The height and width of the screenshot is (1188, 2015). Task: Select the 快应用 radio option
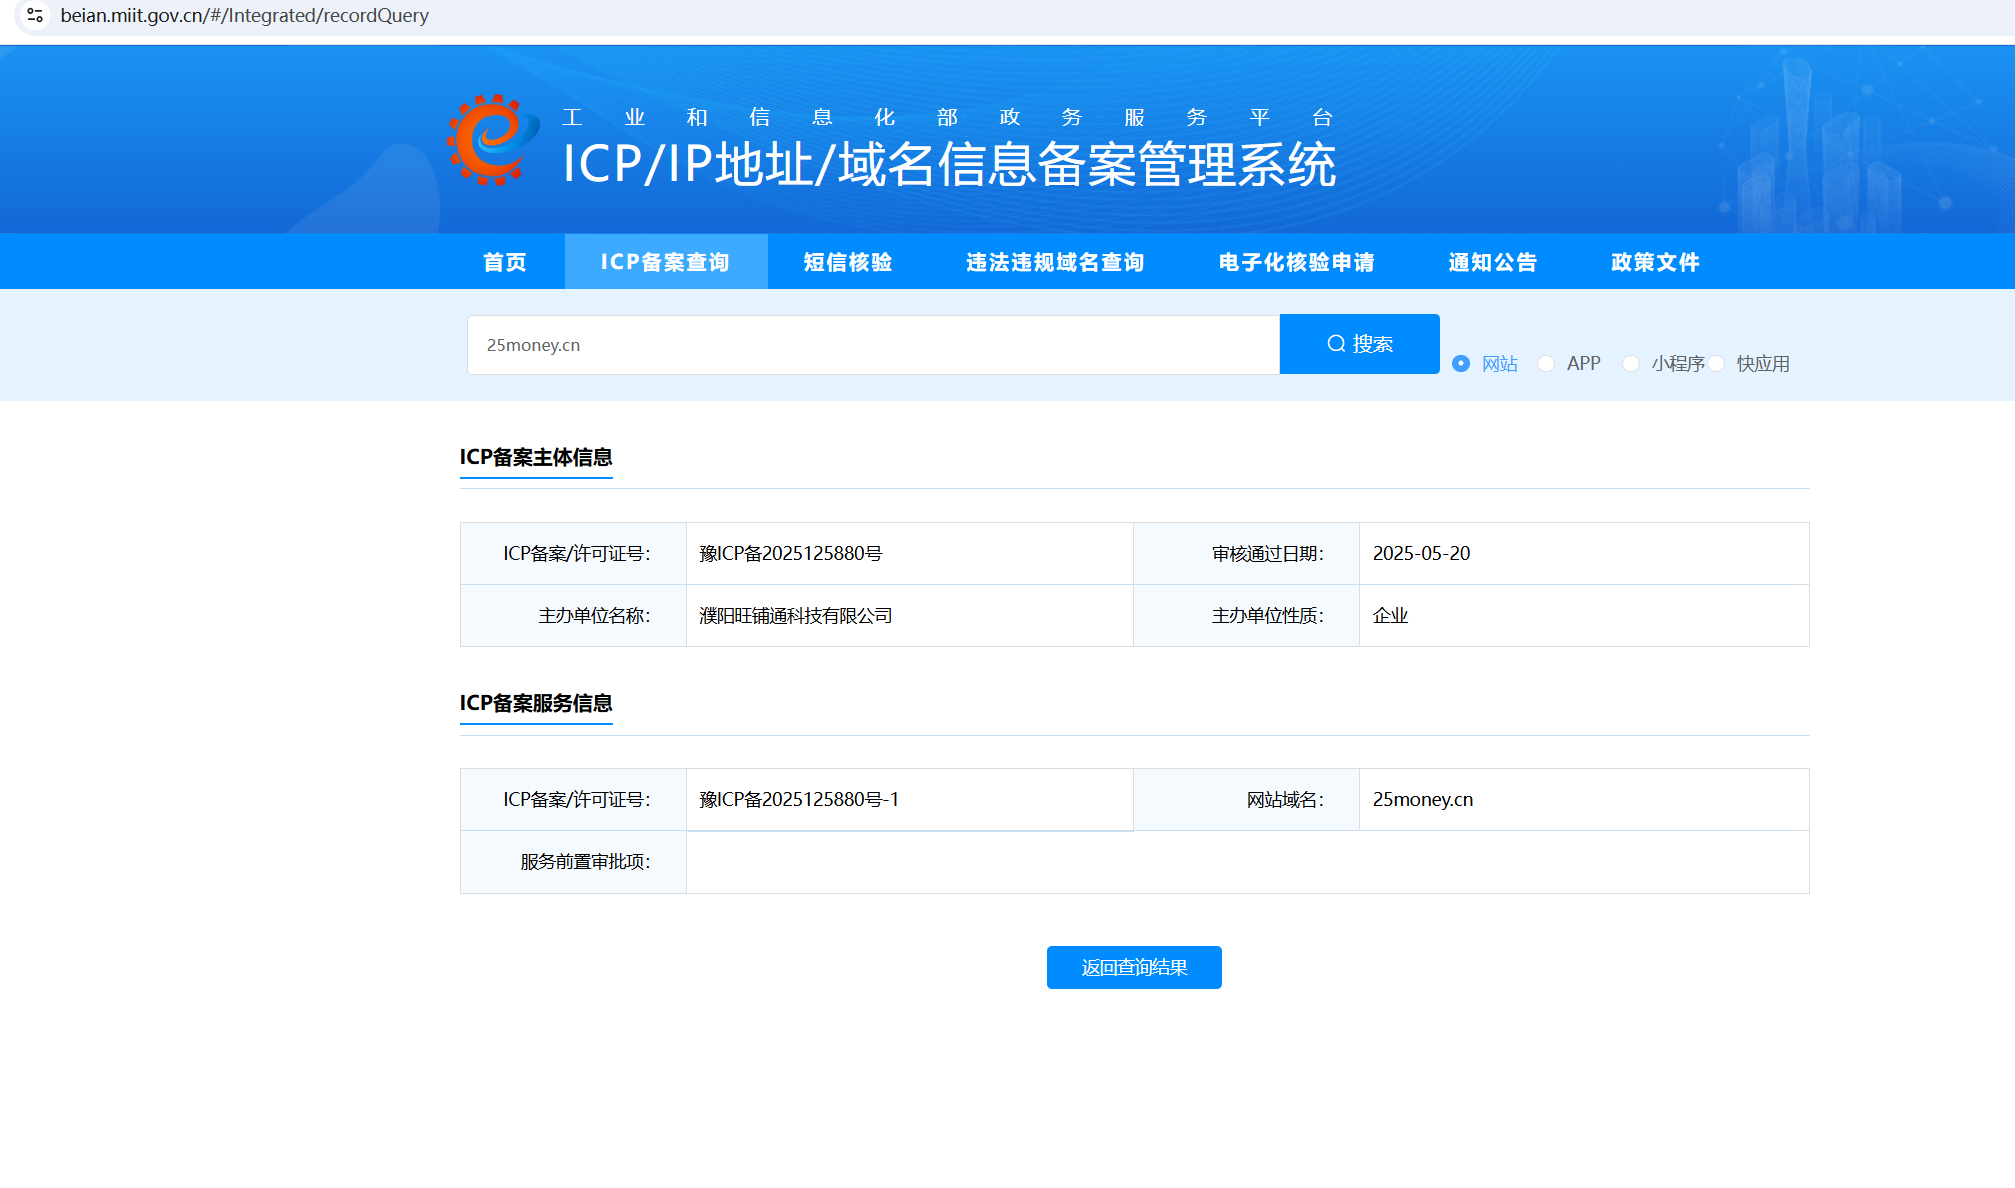coord(1717,364)
